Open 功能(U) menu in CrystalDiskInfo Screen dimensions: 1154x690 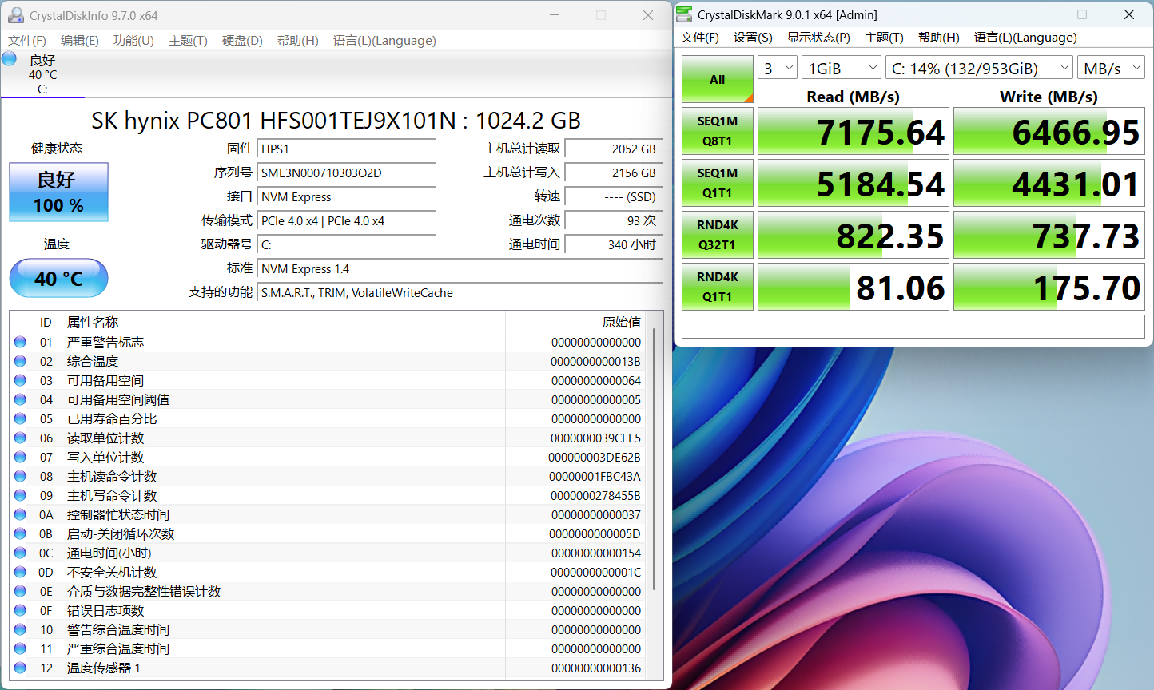click(x=133, y=40)
